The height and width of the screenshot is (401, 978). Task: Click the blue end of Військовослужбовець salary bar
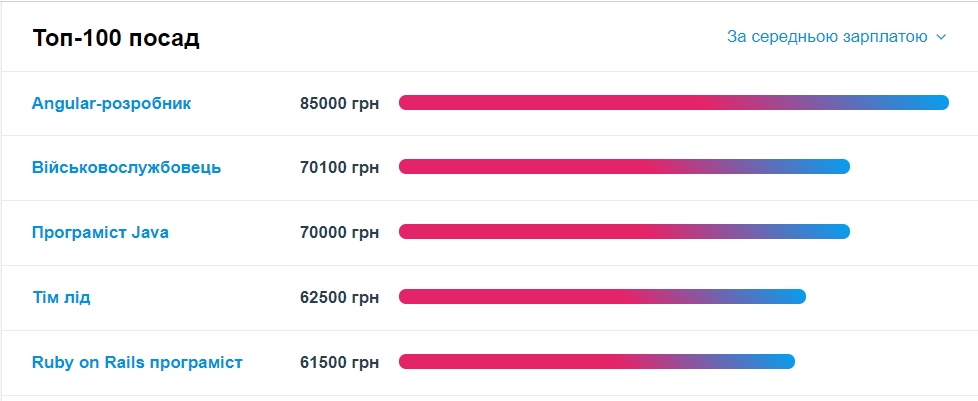pos(840,167)
